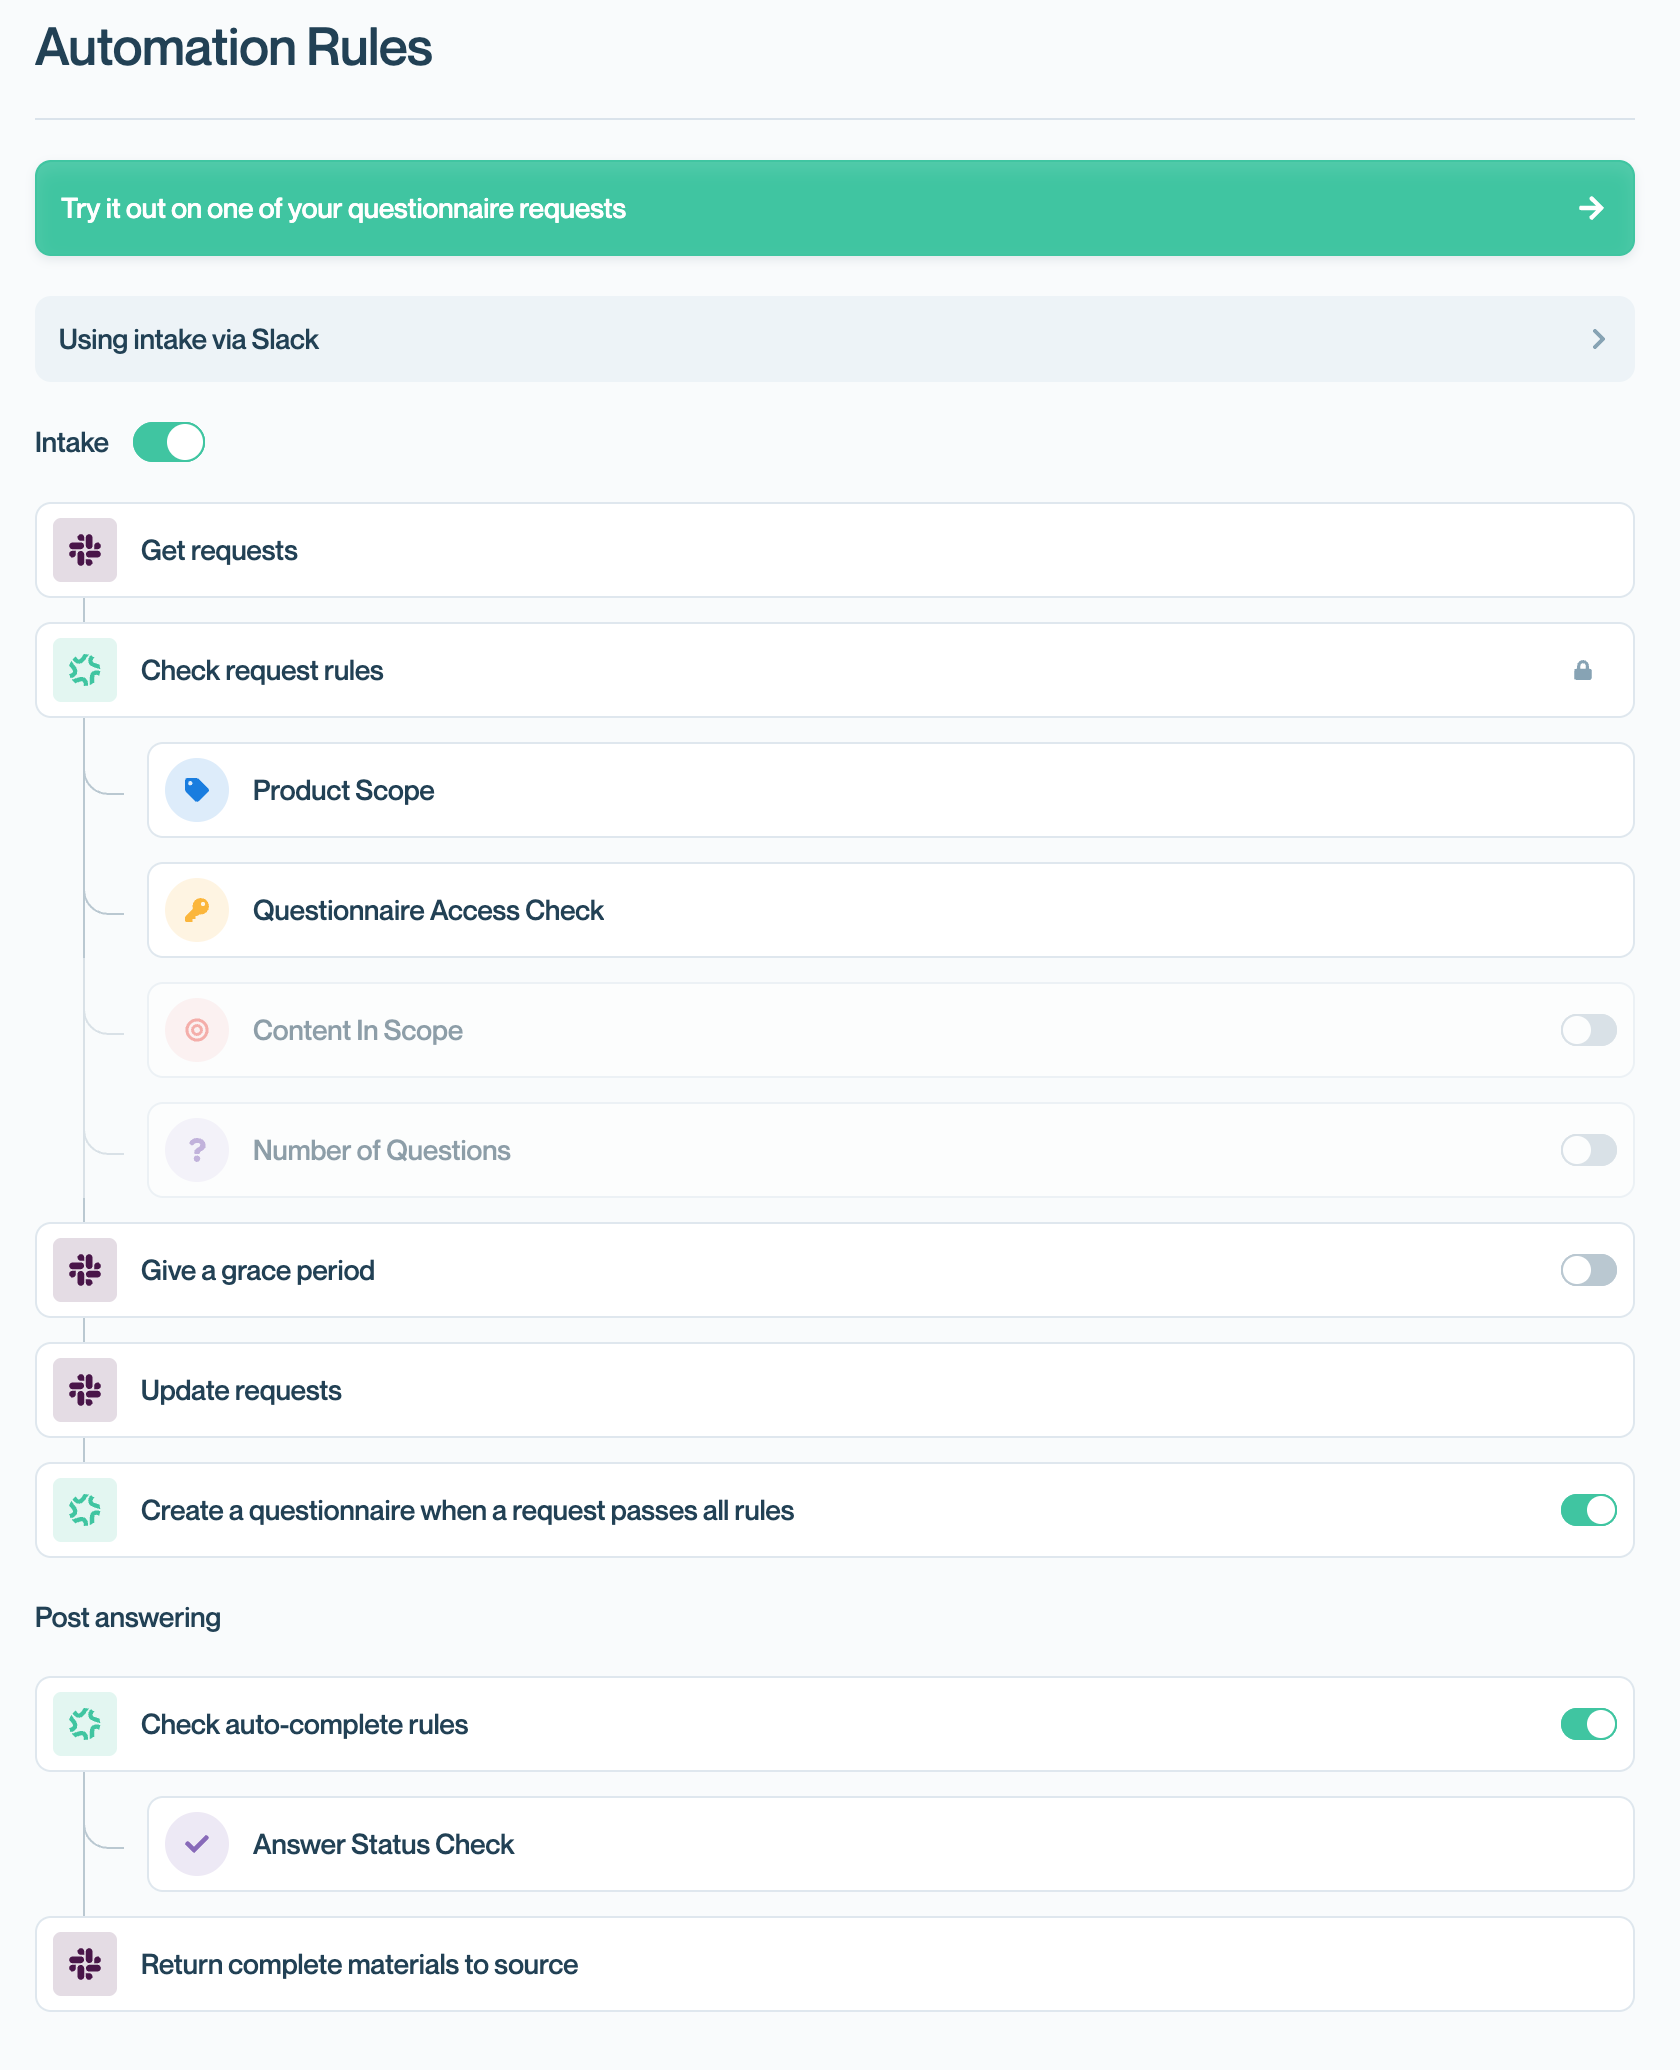Click the green gear icon beside Check auto-complete rules

pos(85,1724)
